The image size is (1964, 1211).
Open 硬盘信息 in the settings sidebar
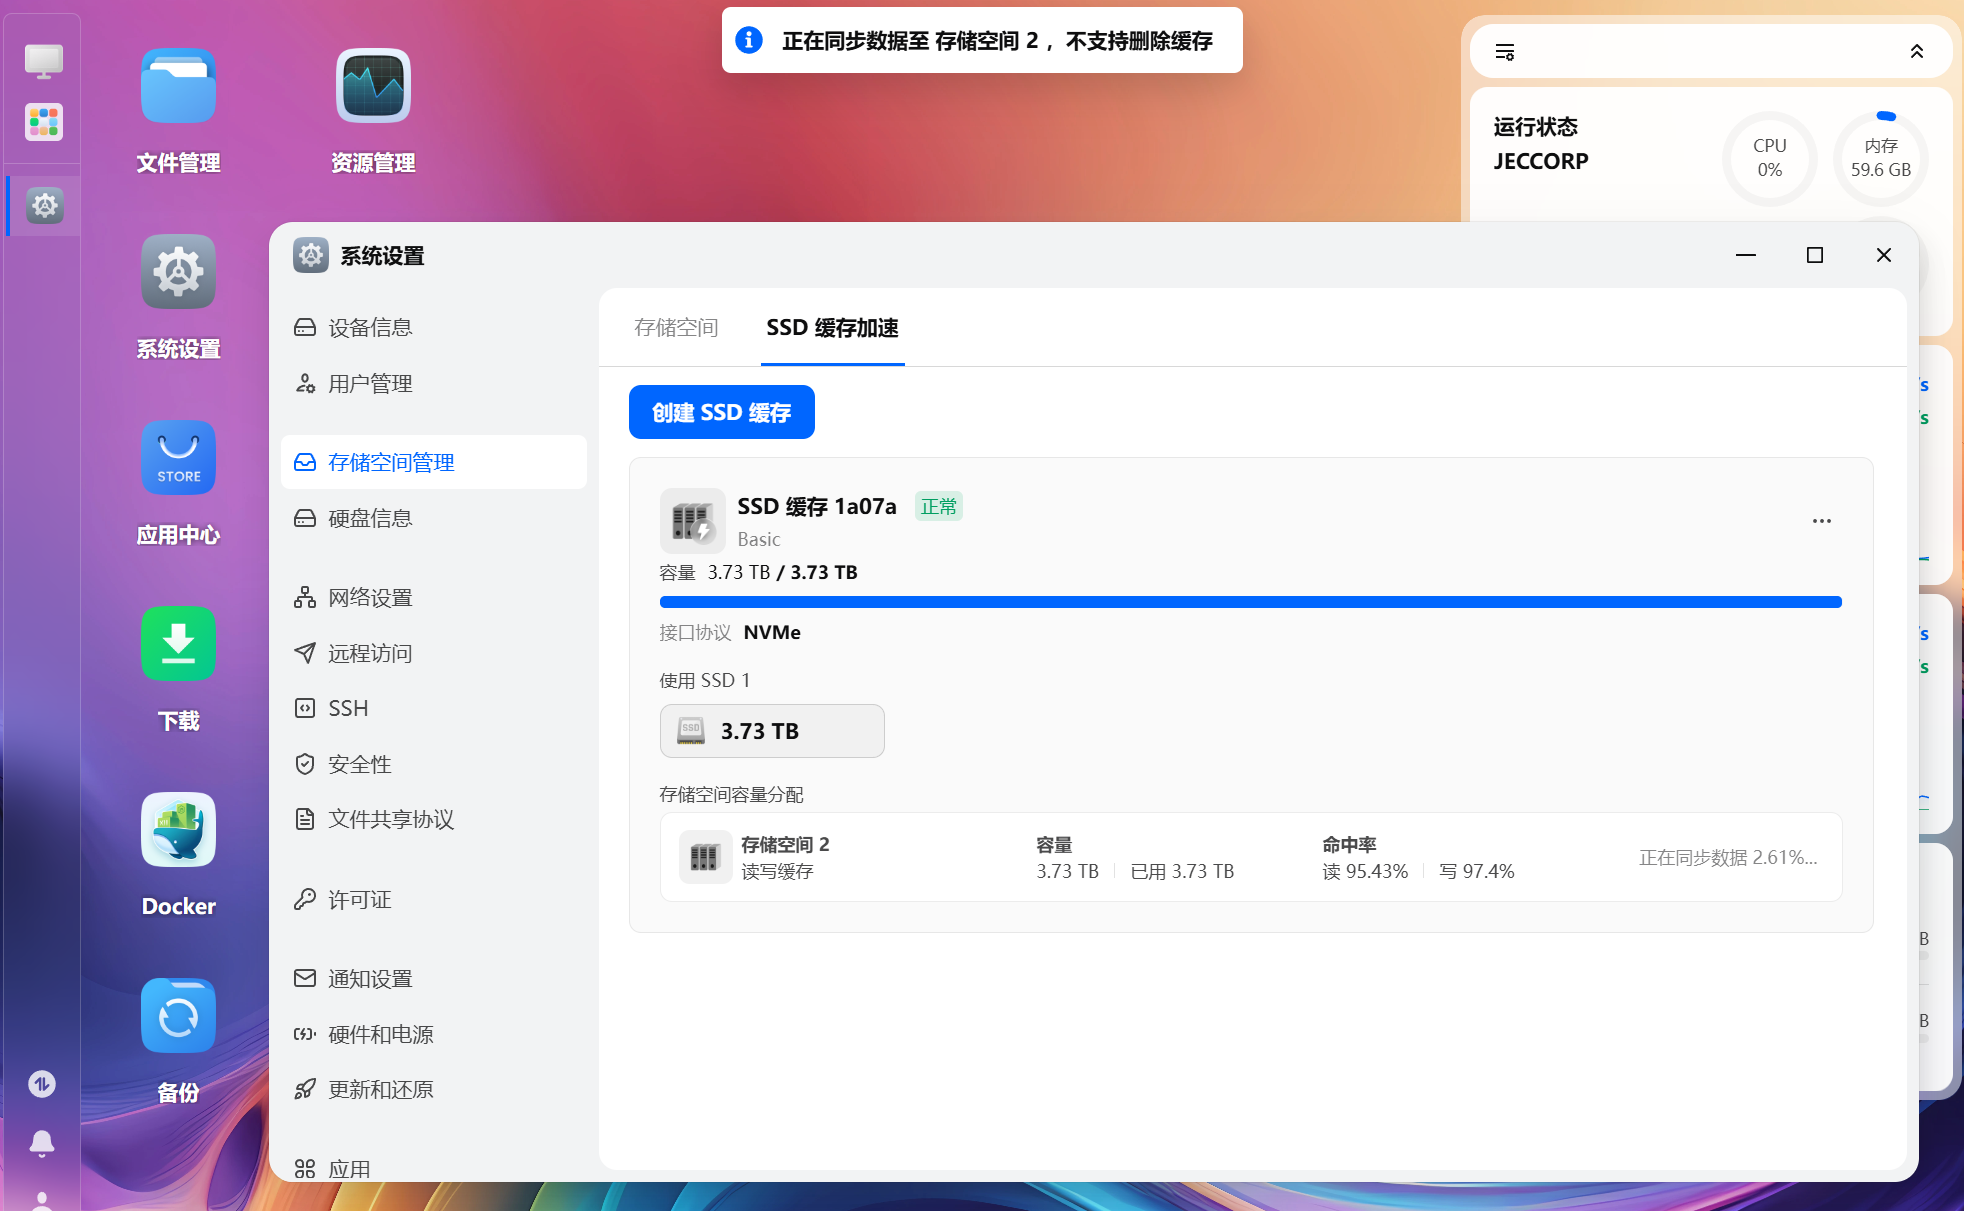tap(370, 518)
